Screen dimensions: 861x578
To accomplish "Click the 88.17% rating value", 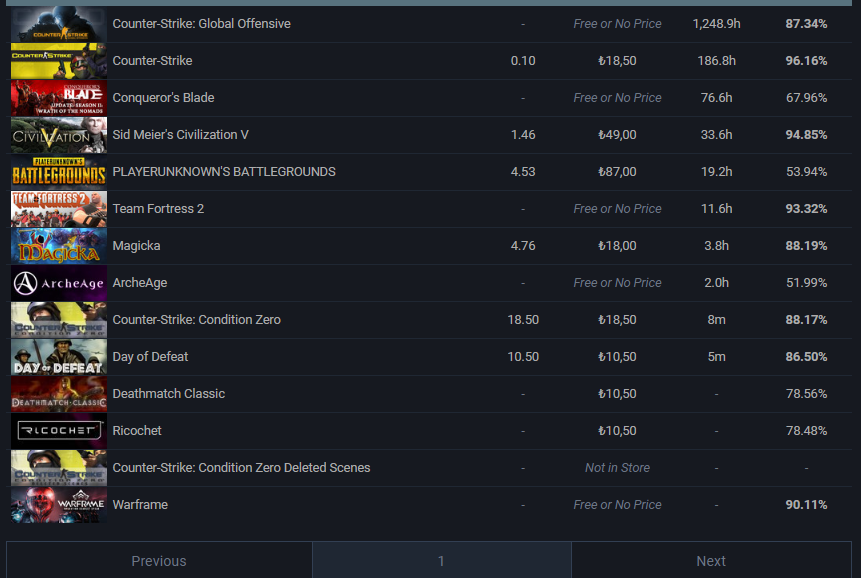I will (x=806, y=319).
